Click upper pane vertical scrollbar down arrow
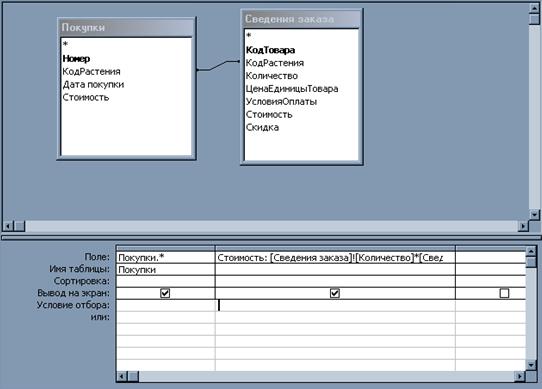The height and width of the screenshot is (389, 542). point(534,215)
